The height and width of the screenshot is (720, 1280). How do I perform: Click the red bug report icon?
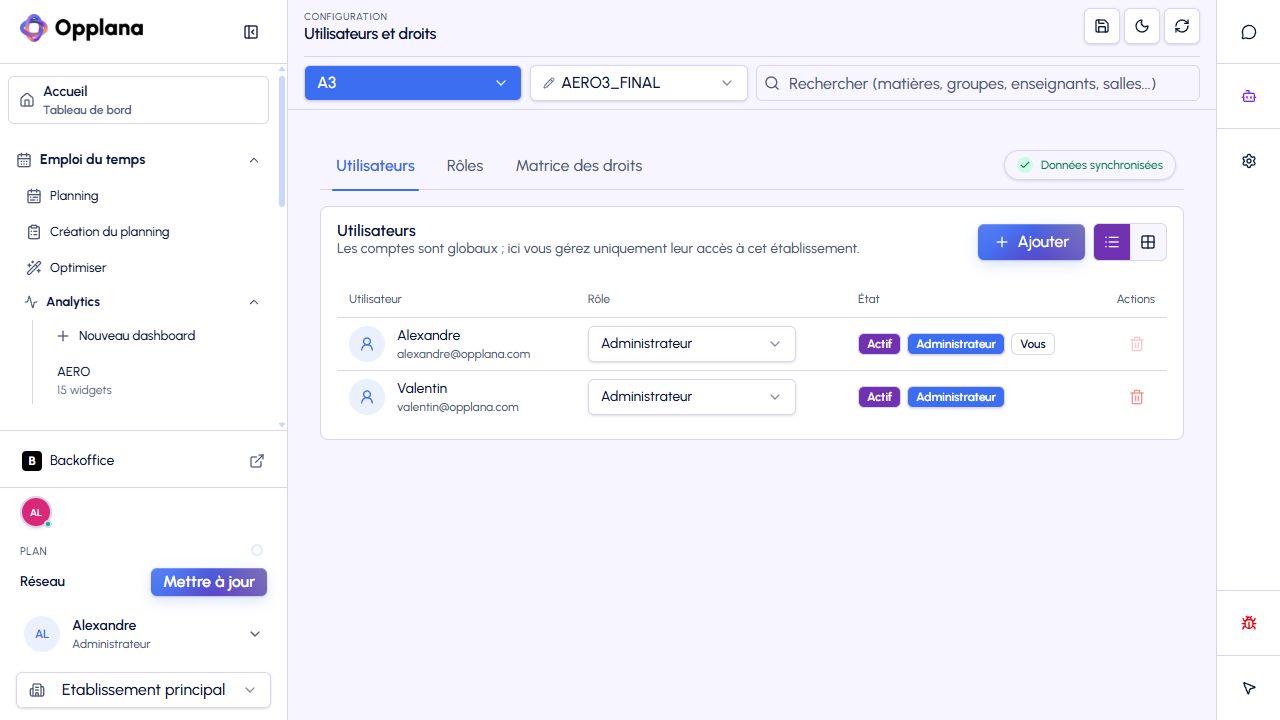coord(1249,623)
